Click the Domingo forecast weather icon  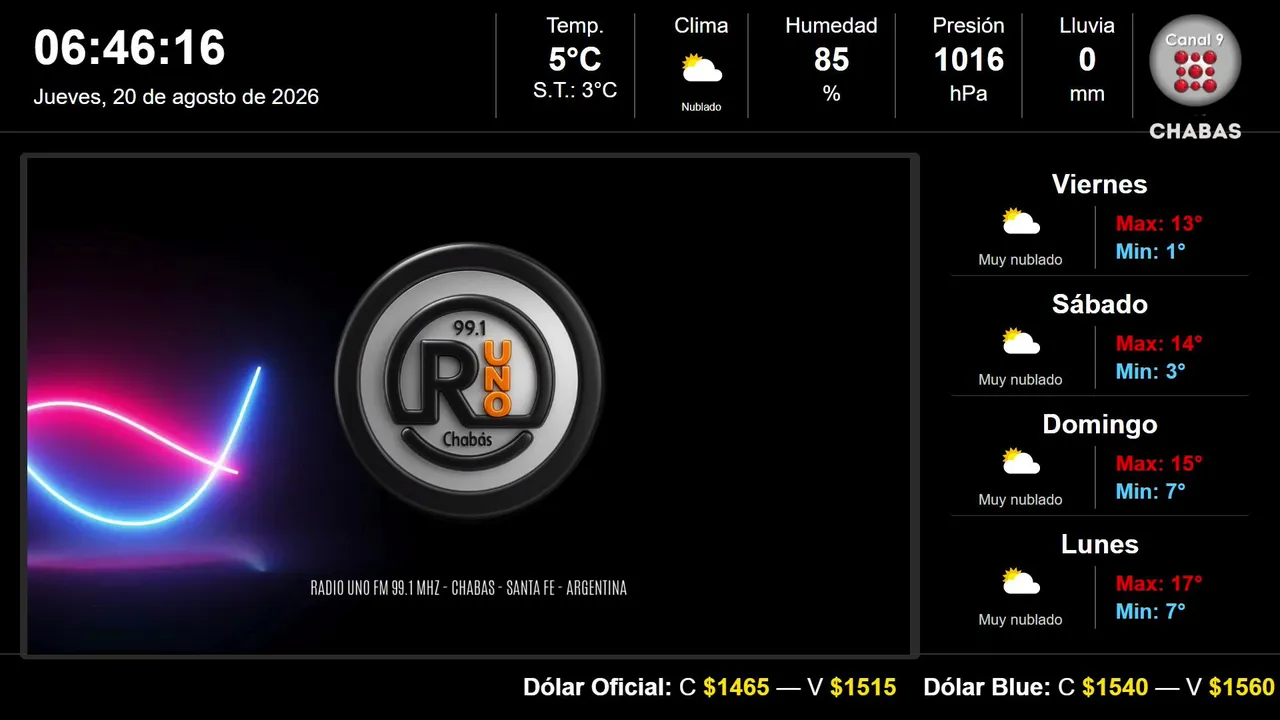point(1021,462)
